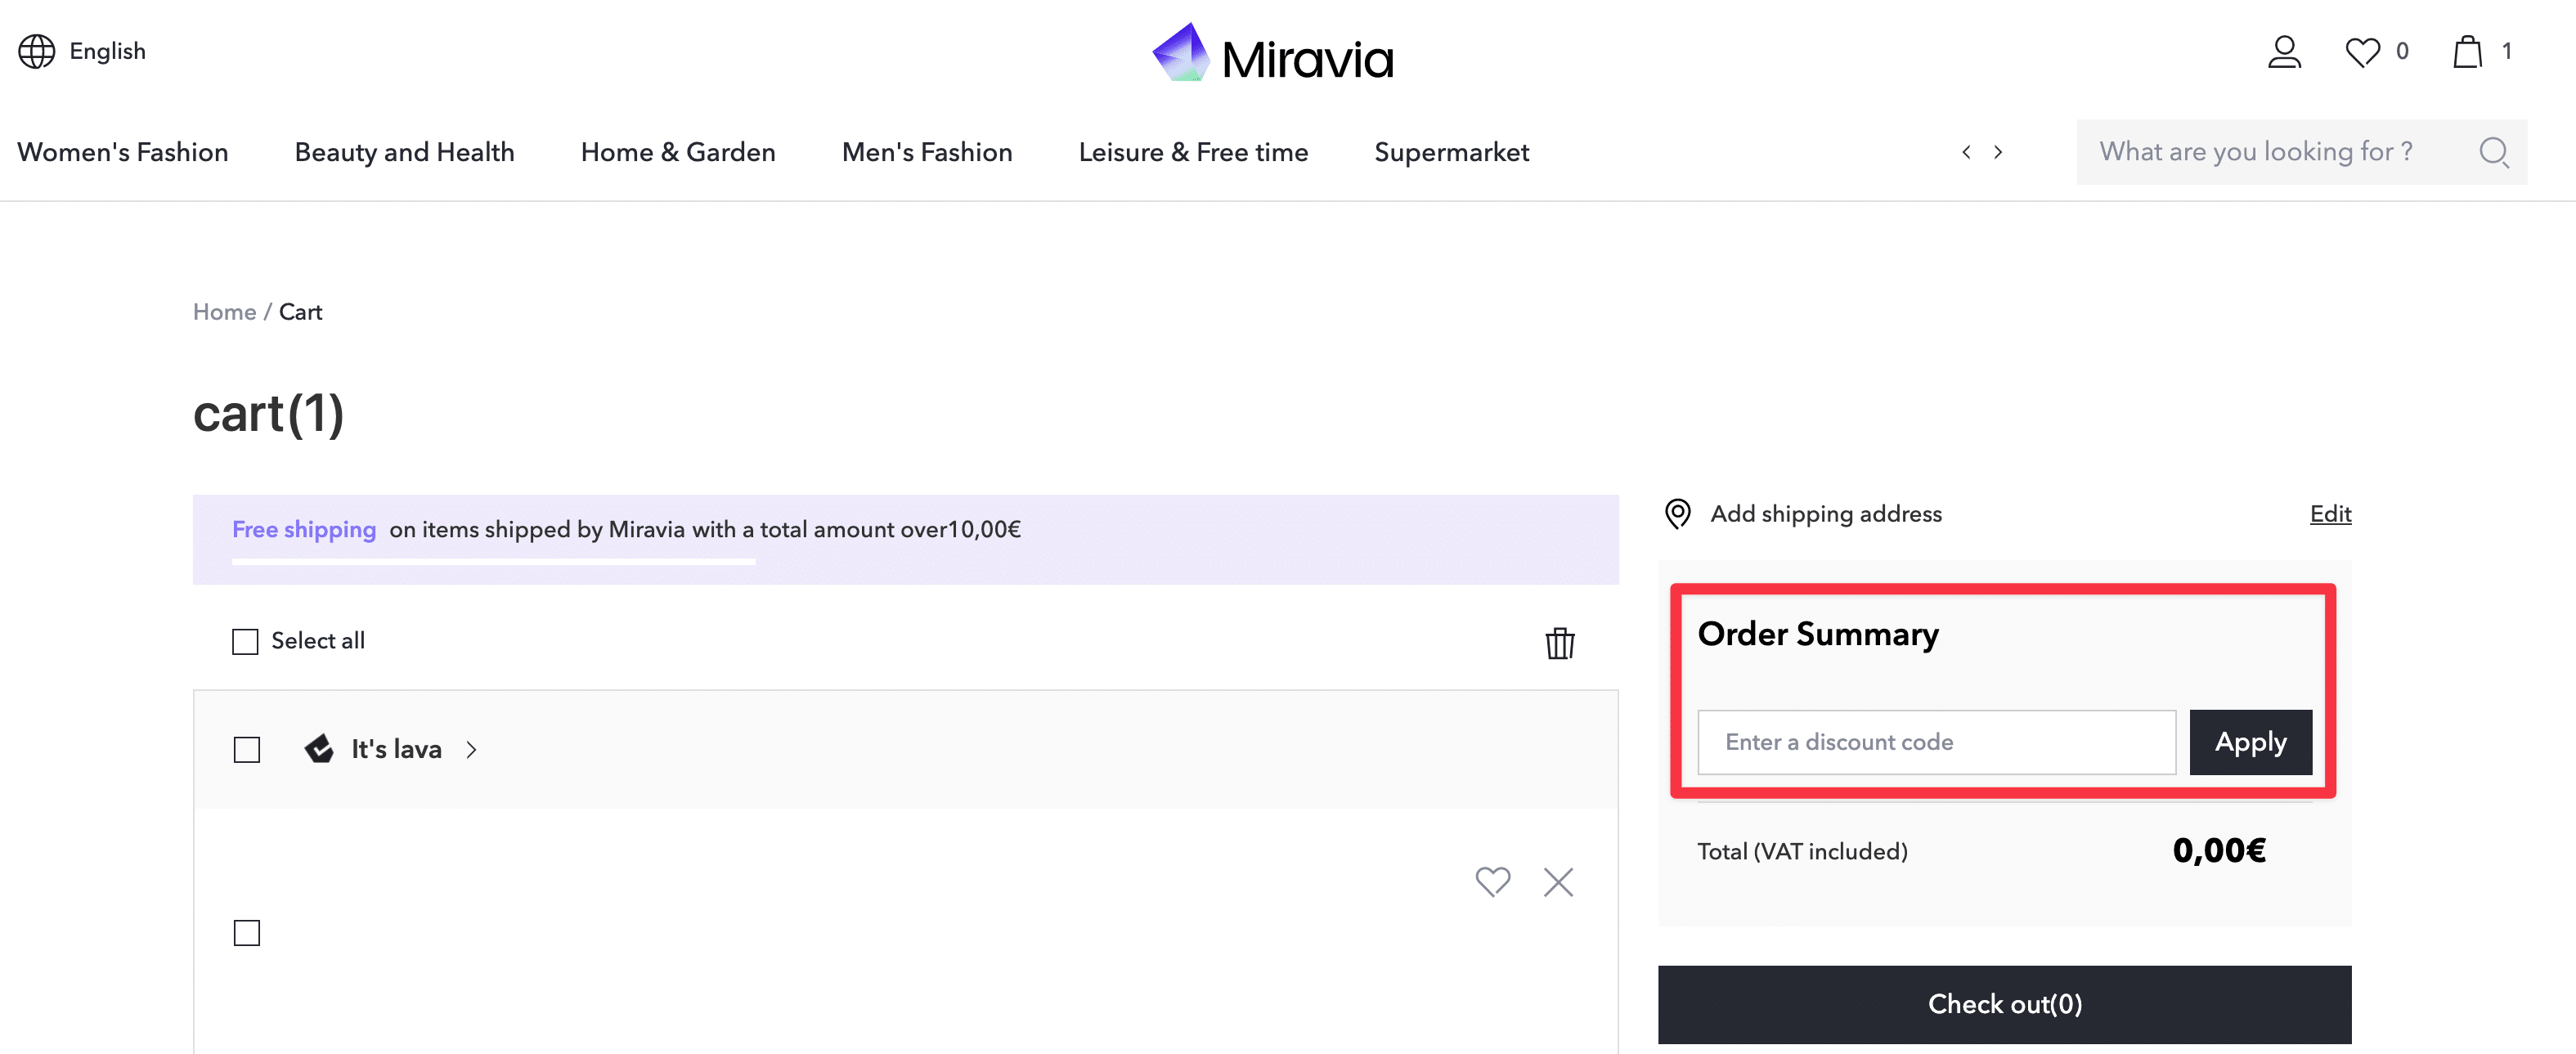Tick the item selection checkbox
The width and height of the screenshot is (2576, 1054).
[x=245, y=932]
